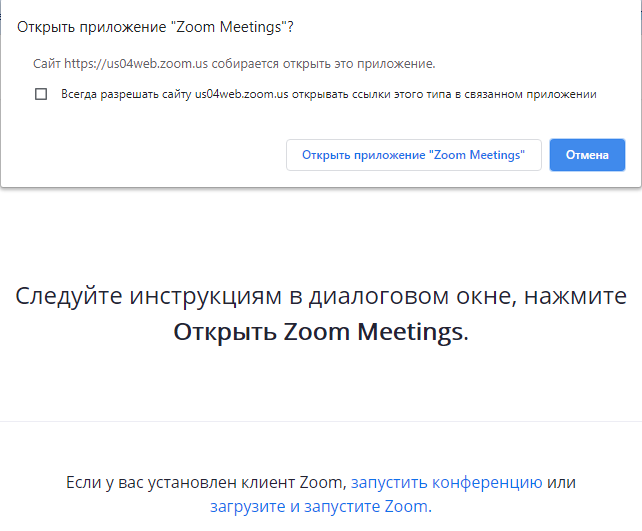
Task: Click the bold text 'Открыть Zoom Meetings.'
Action: coord(321,331)
